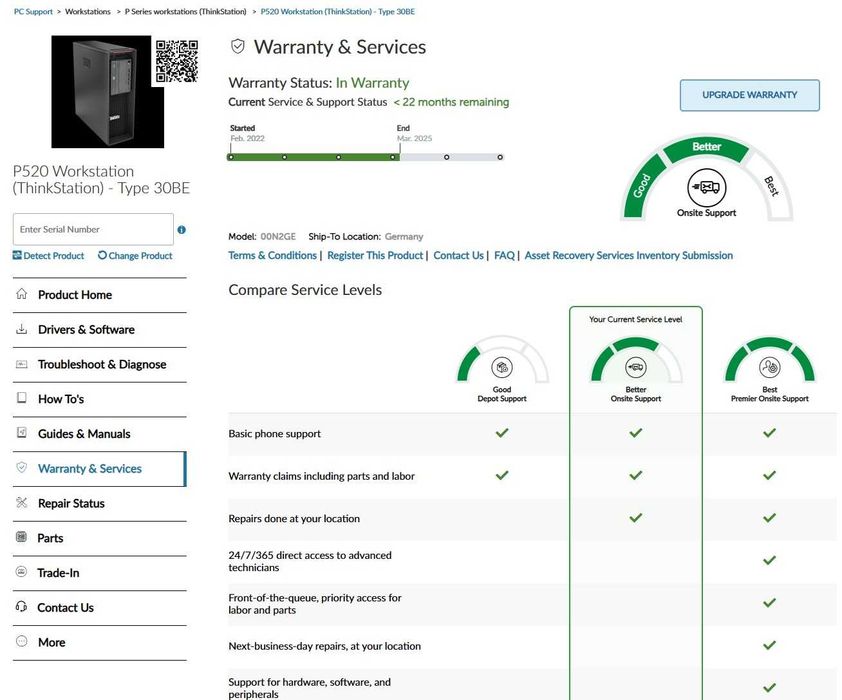Click the Better Onsite Support gauge icon
Screen dimensions: 842x700
click(636, 367)
